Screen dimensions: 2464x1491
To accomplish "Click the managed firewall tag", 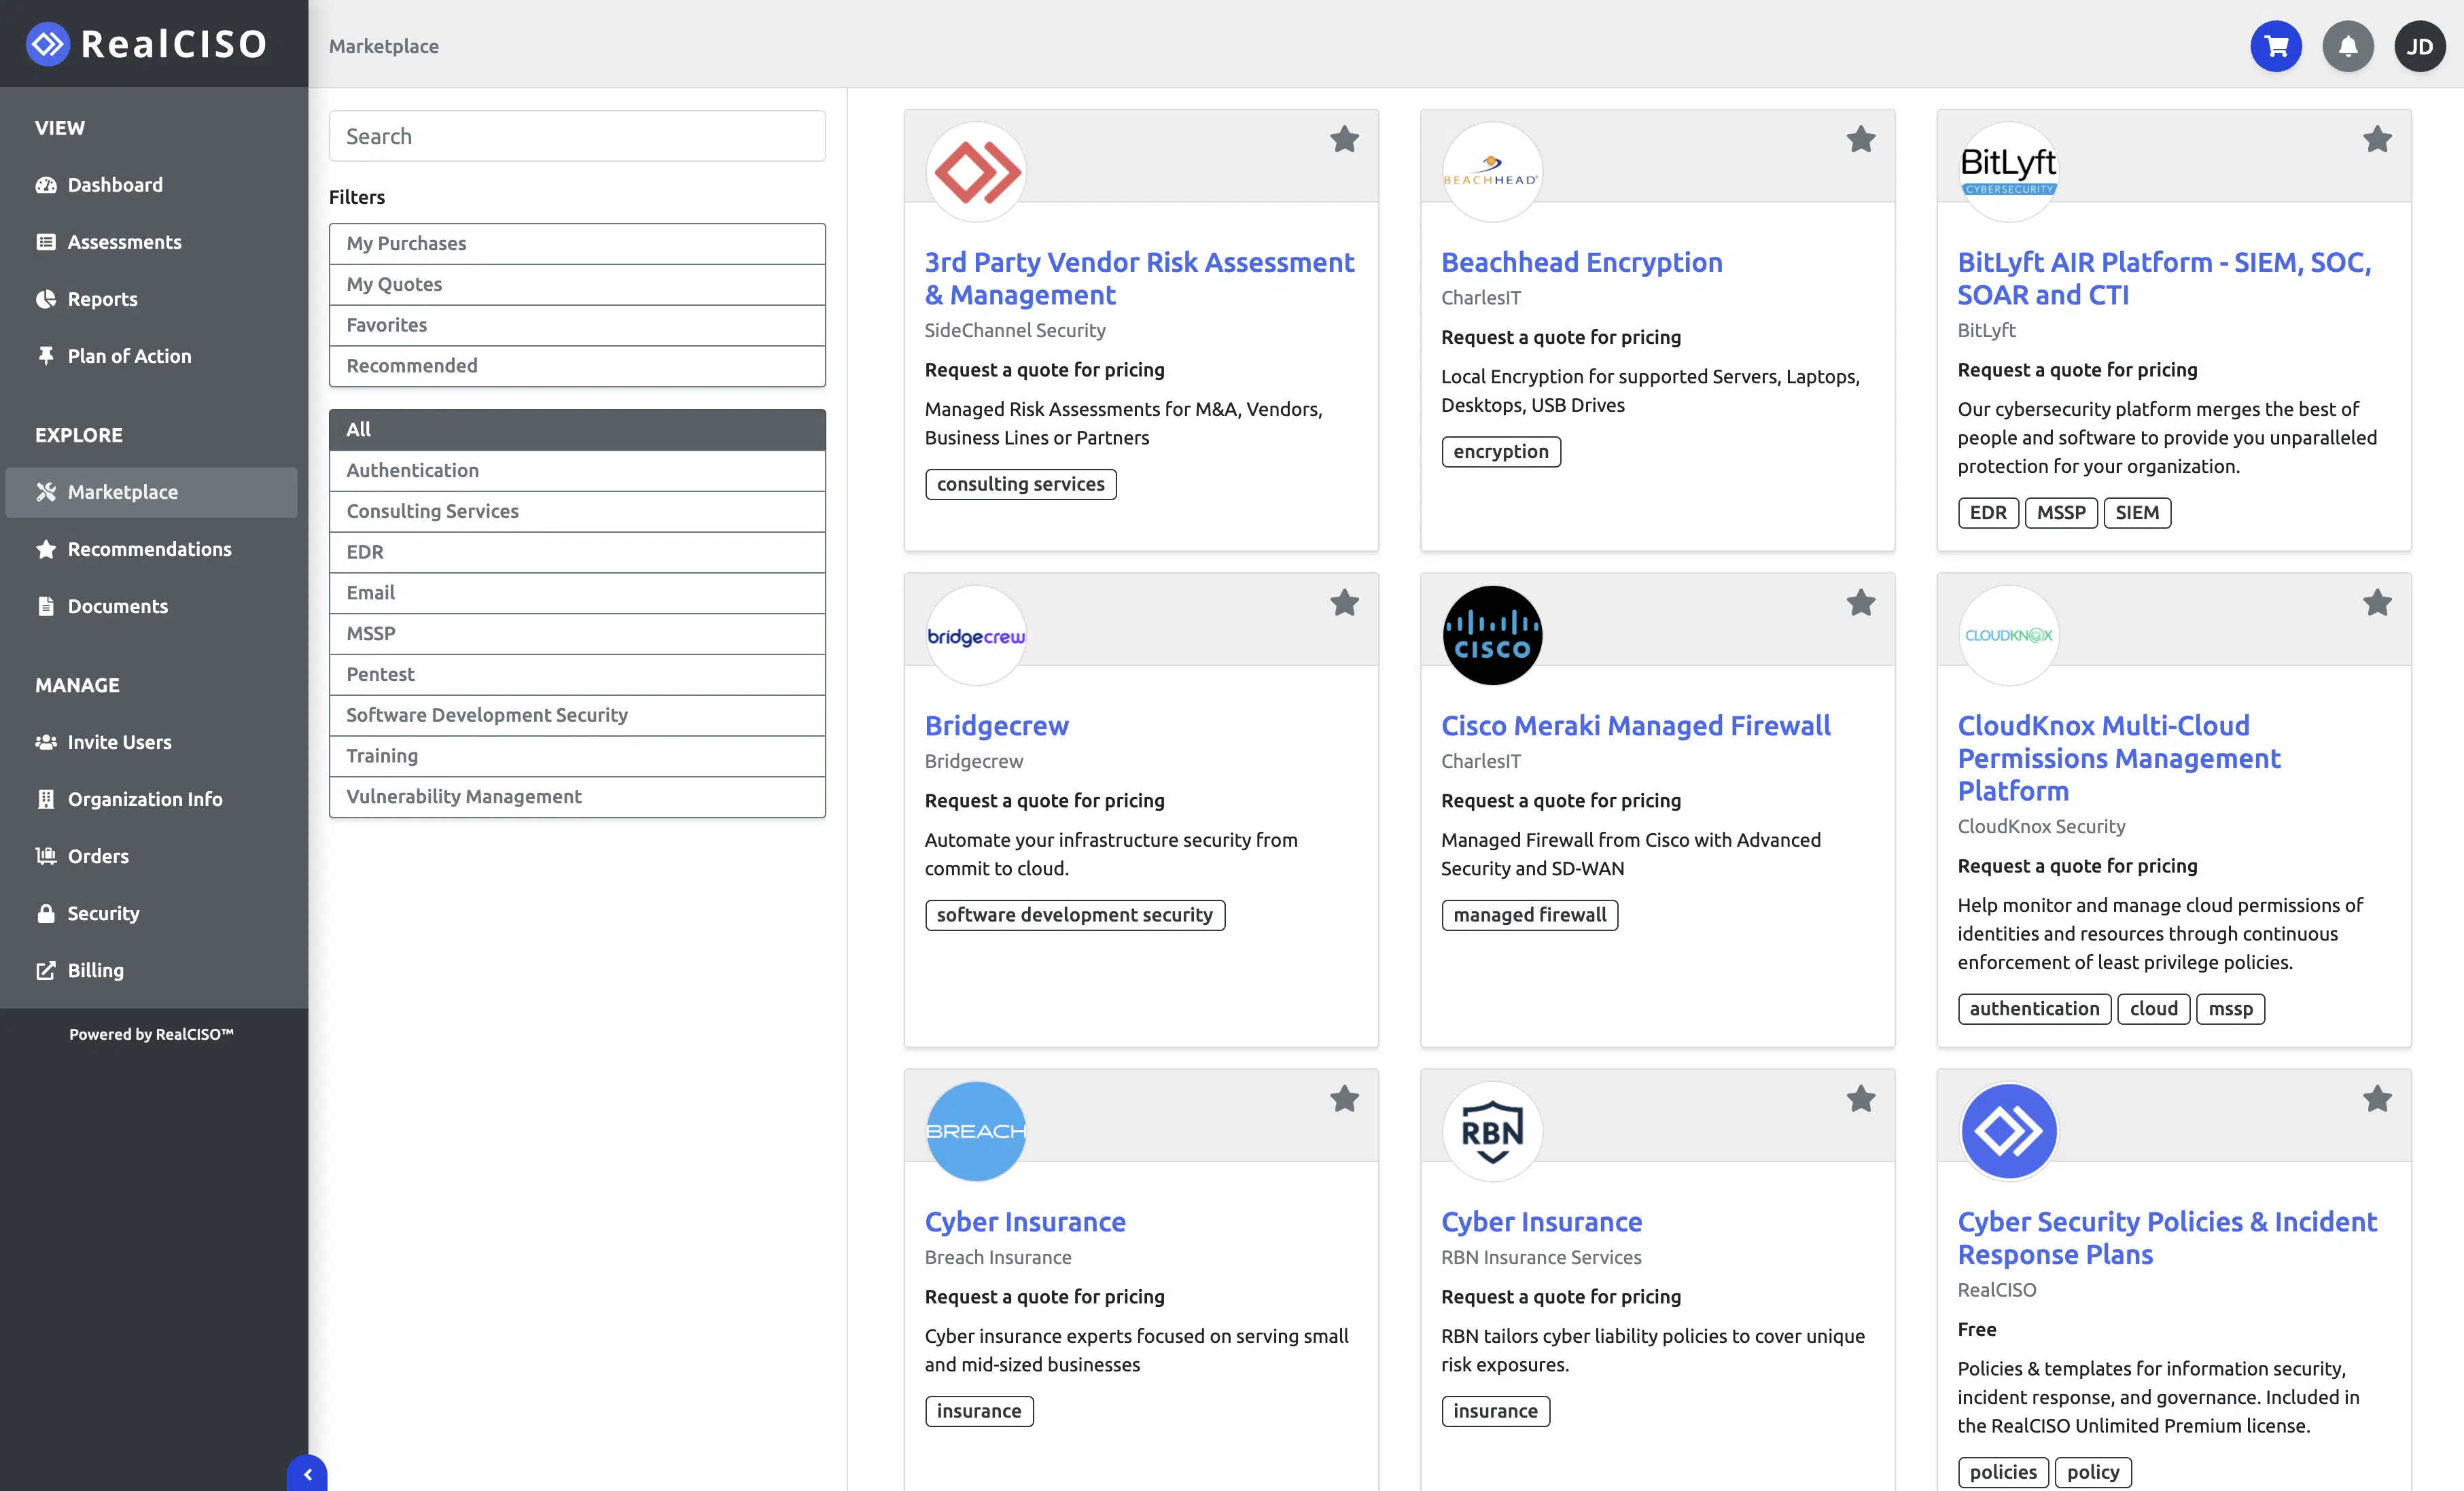I will [x=1529, y=915].
